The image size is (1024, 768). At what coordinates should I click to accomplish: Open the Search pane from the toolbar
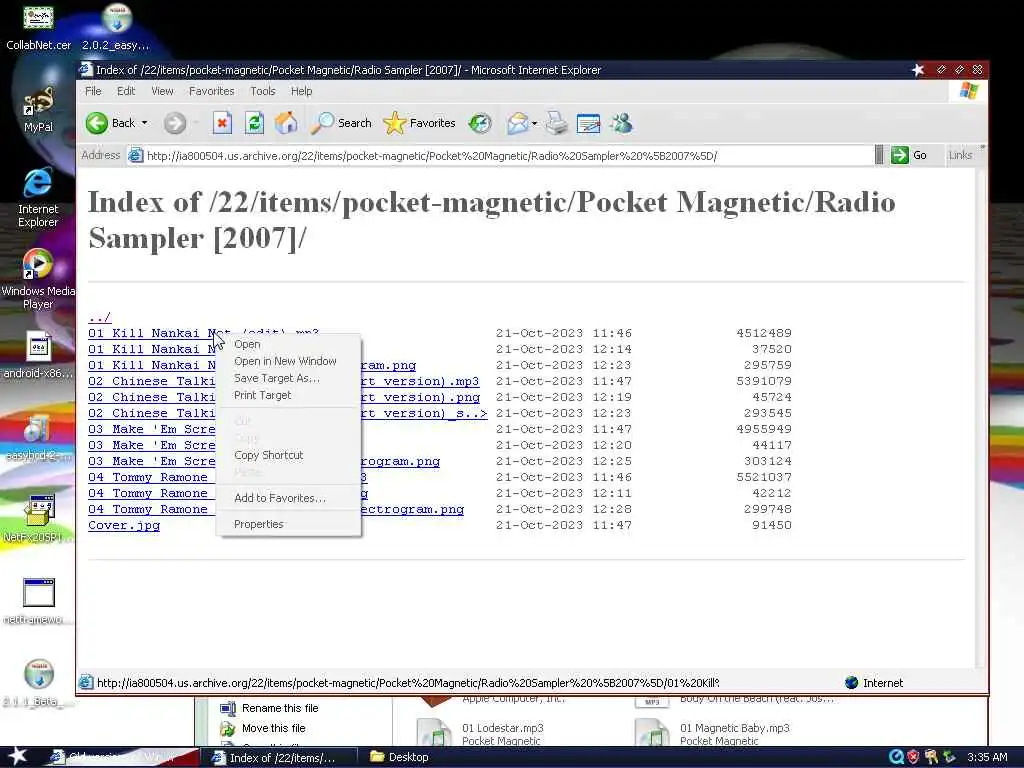341,123
